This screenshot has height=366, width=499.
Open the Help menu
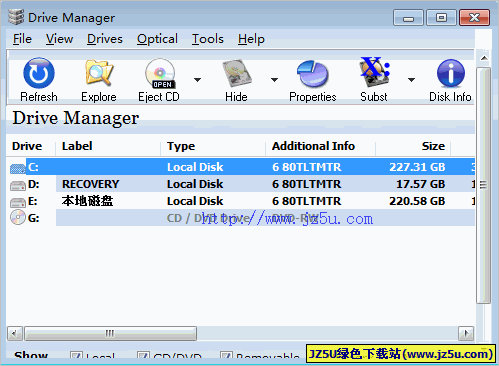pos(251,39)
